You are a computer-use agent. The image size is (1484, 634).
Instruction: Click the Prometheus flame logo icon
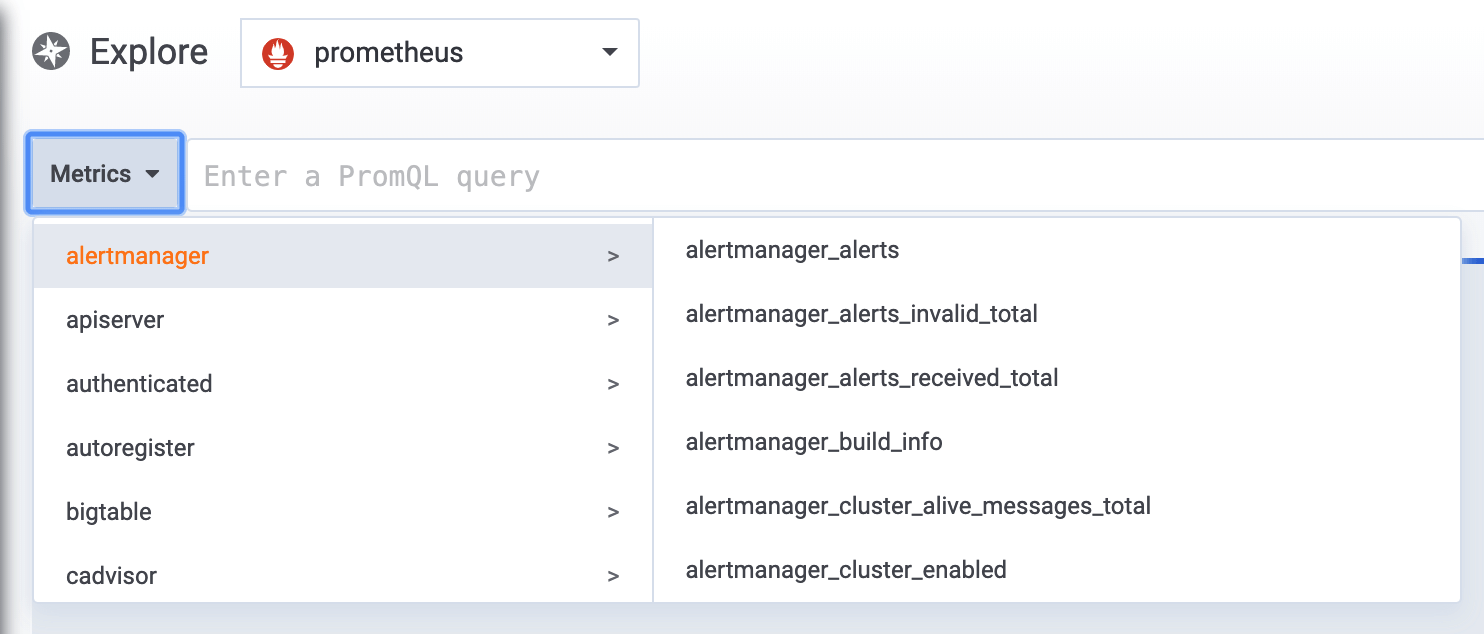click(278, 53)
